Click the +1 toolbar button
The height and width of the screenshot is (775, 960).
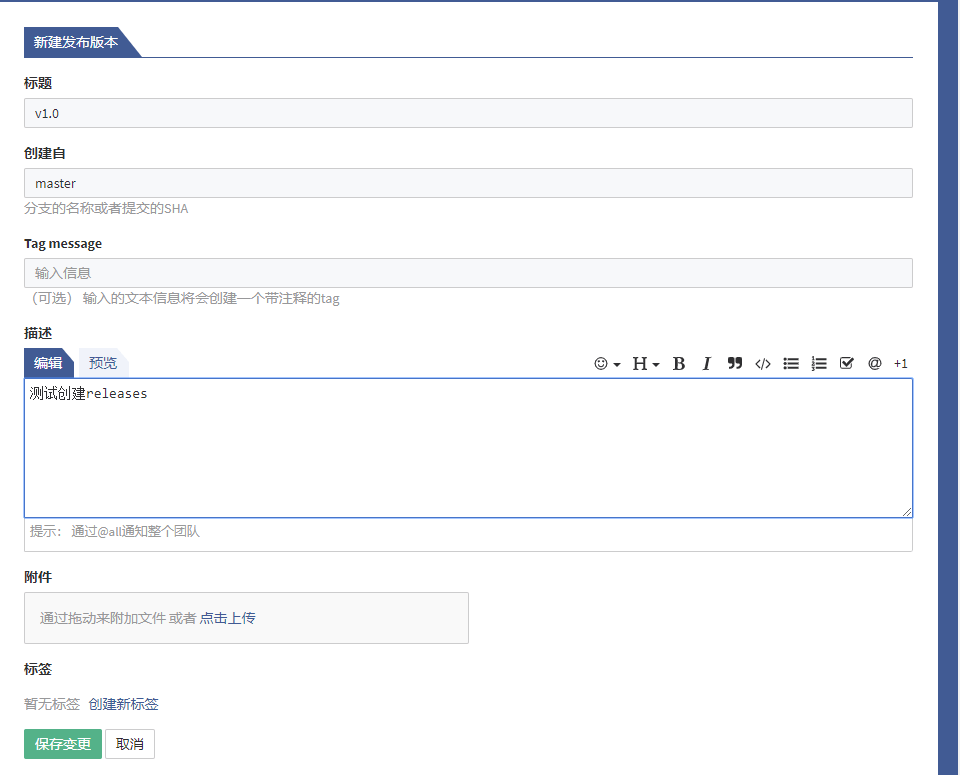pyautogui.click(x=900, y=364)
